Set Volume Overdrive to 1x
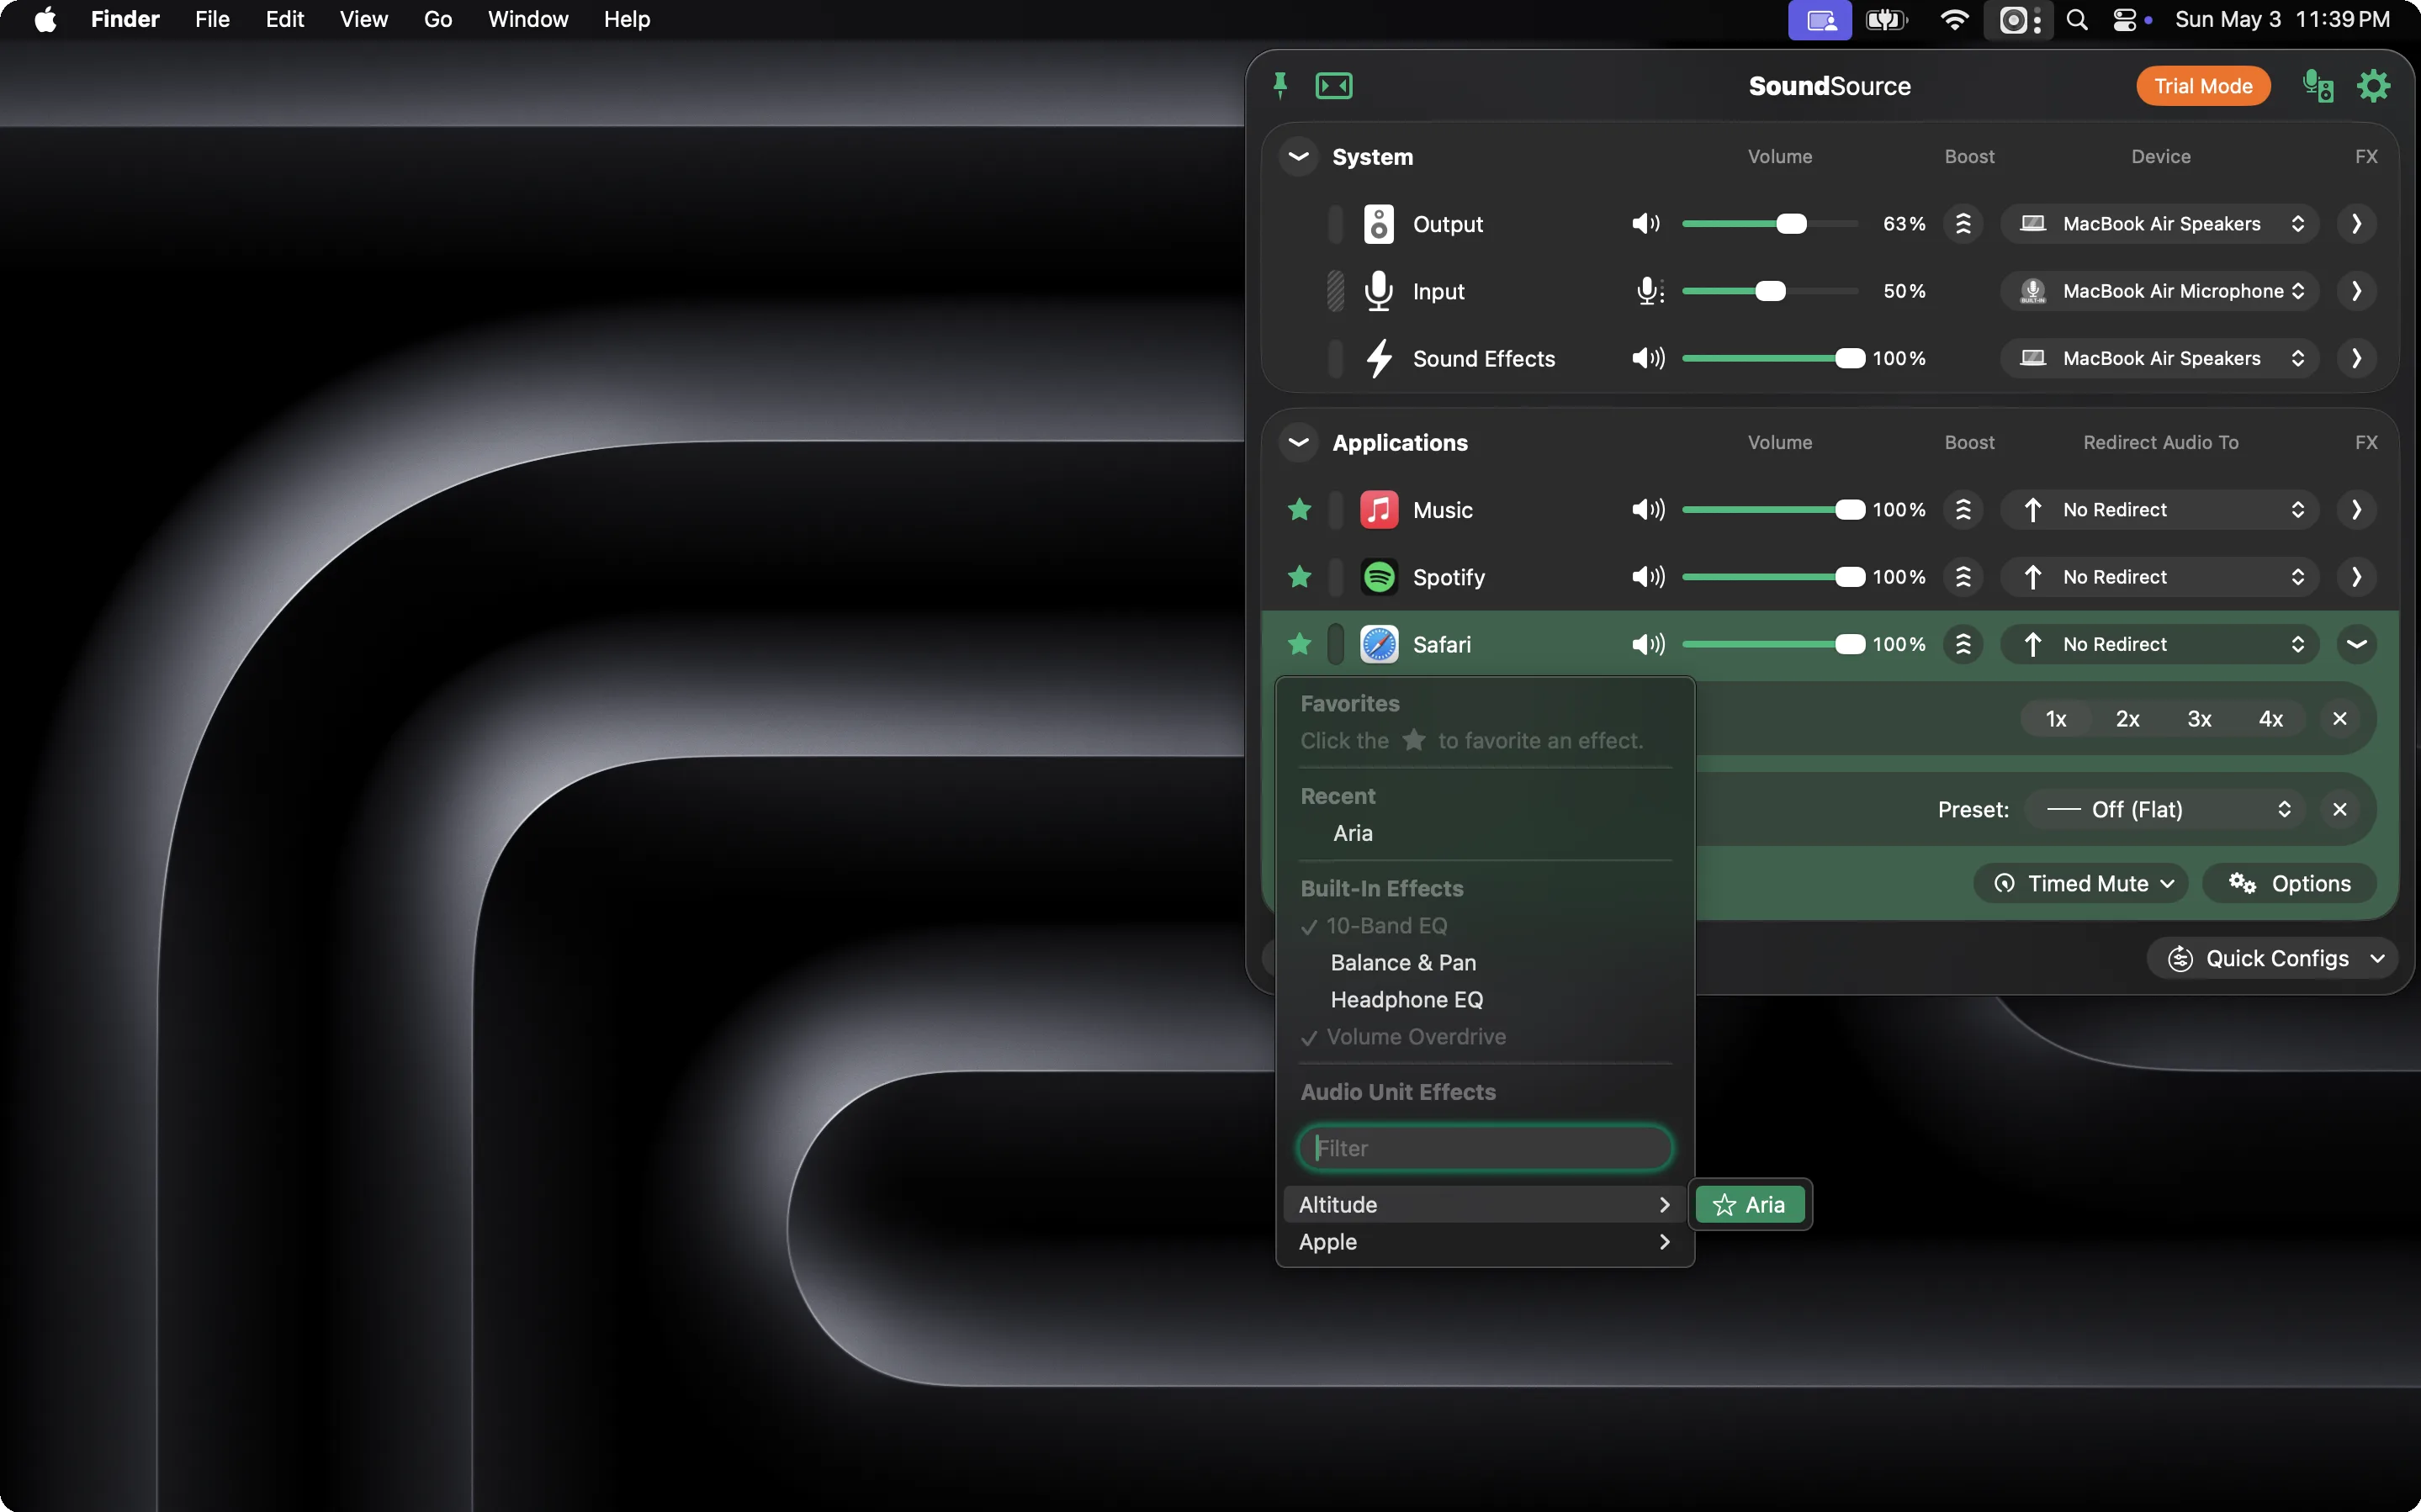Image resolution: width=2421 pixels, height=1512 pixels. click(x=2056, y=719)
